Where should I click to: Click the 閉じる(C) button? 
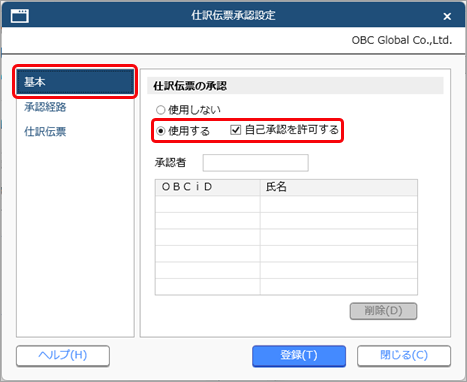(x=404, y=355)
